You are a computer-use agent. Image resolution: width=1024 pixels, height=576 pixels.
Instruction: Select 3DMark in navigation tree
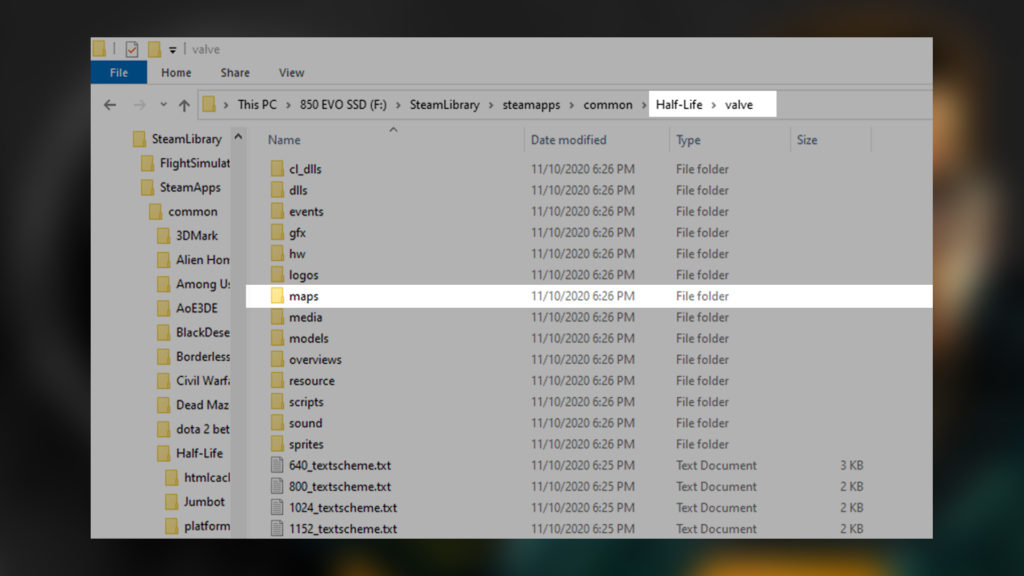197,236
